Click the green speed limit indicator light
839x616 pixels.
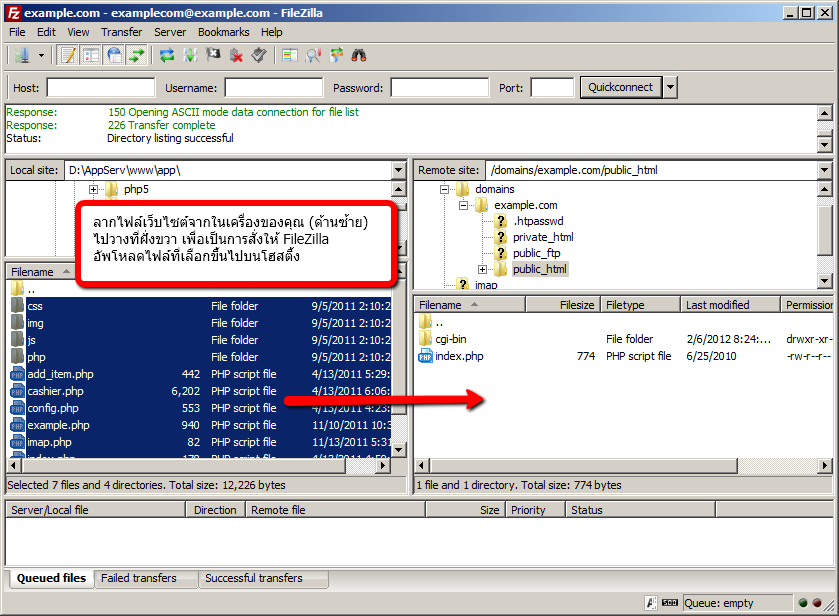click(x=803, y=603)
